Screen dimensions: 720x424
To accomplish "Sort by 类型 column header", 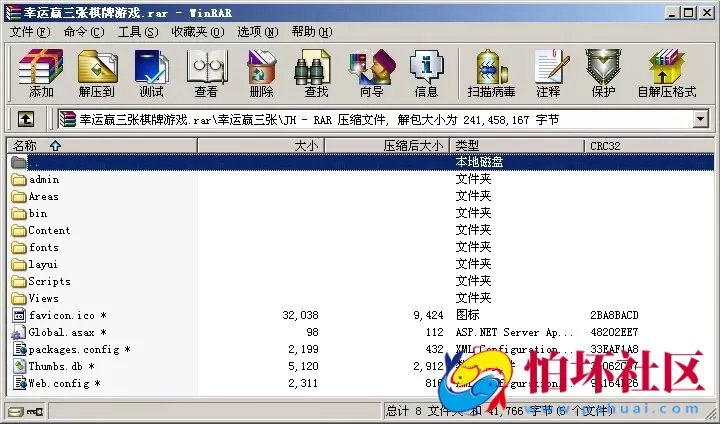I will 517,146.
